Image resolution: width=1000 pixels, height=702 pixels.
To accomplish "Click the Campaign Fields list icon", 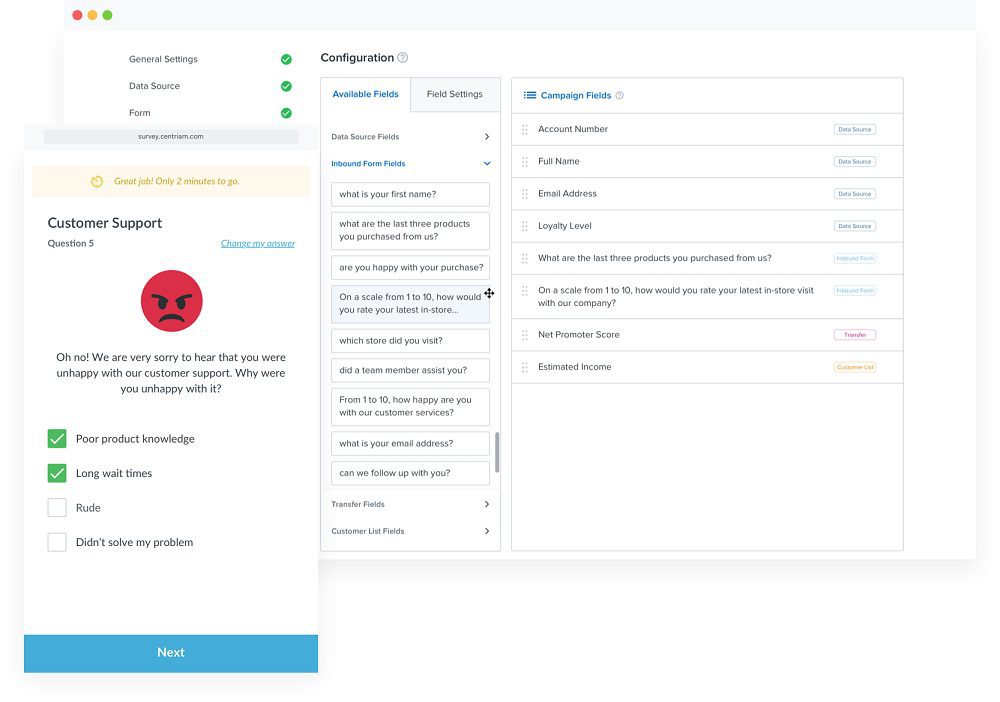I will 530,96.
